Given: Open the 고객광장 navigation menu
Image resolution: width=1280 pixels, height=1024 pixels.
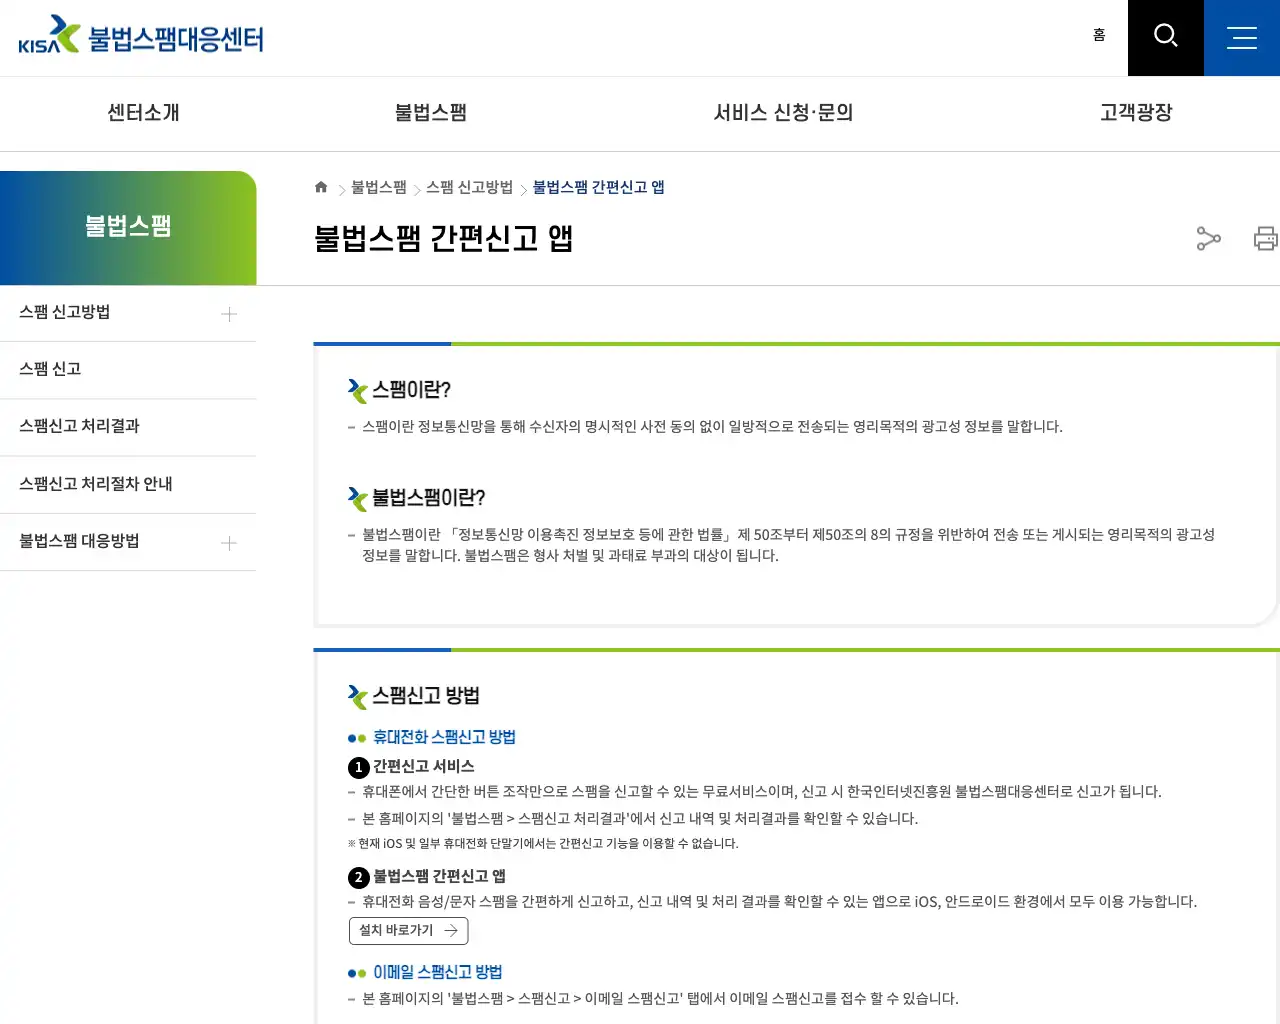Looking at the screenshot, I should click(x=1135, y=113).
